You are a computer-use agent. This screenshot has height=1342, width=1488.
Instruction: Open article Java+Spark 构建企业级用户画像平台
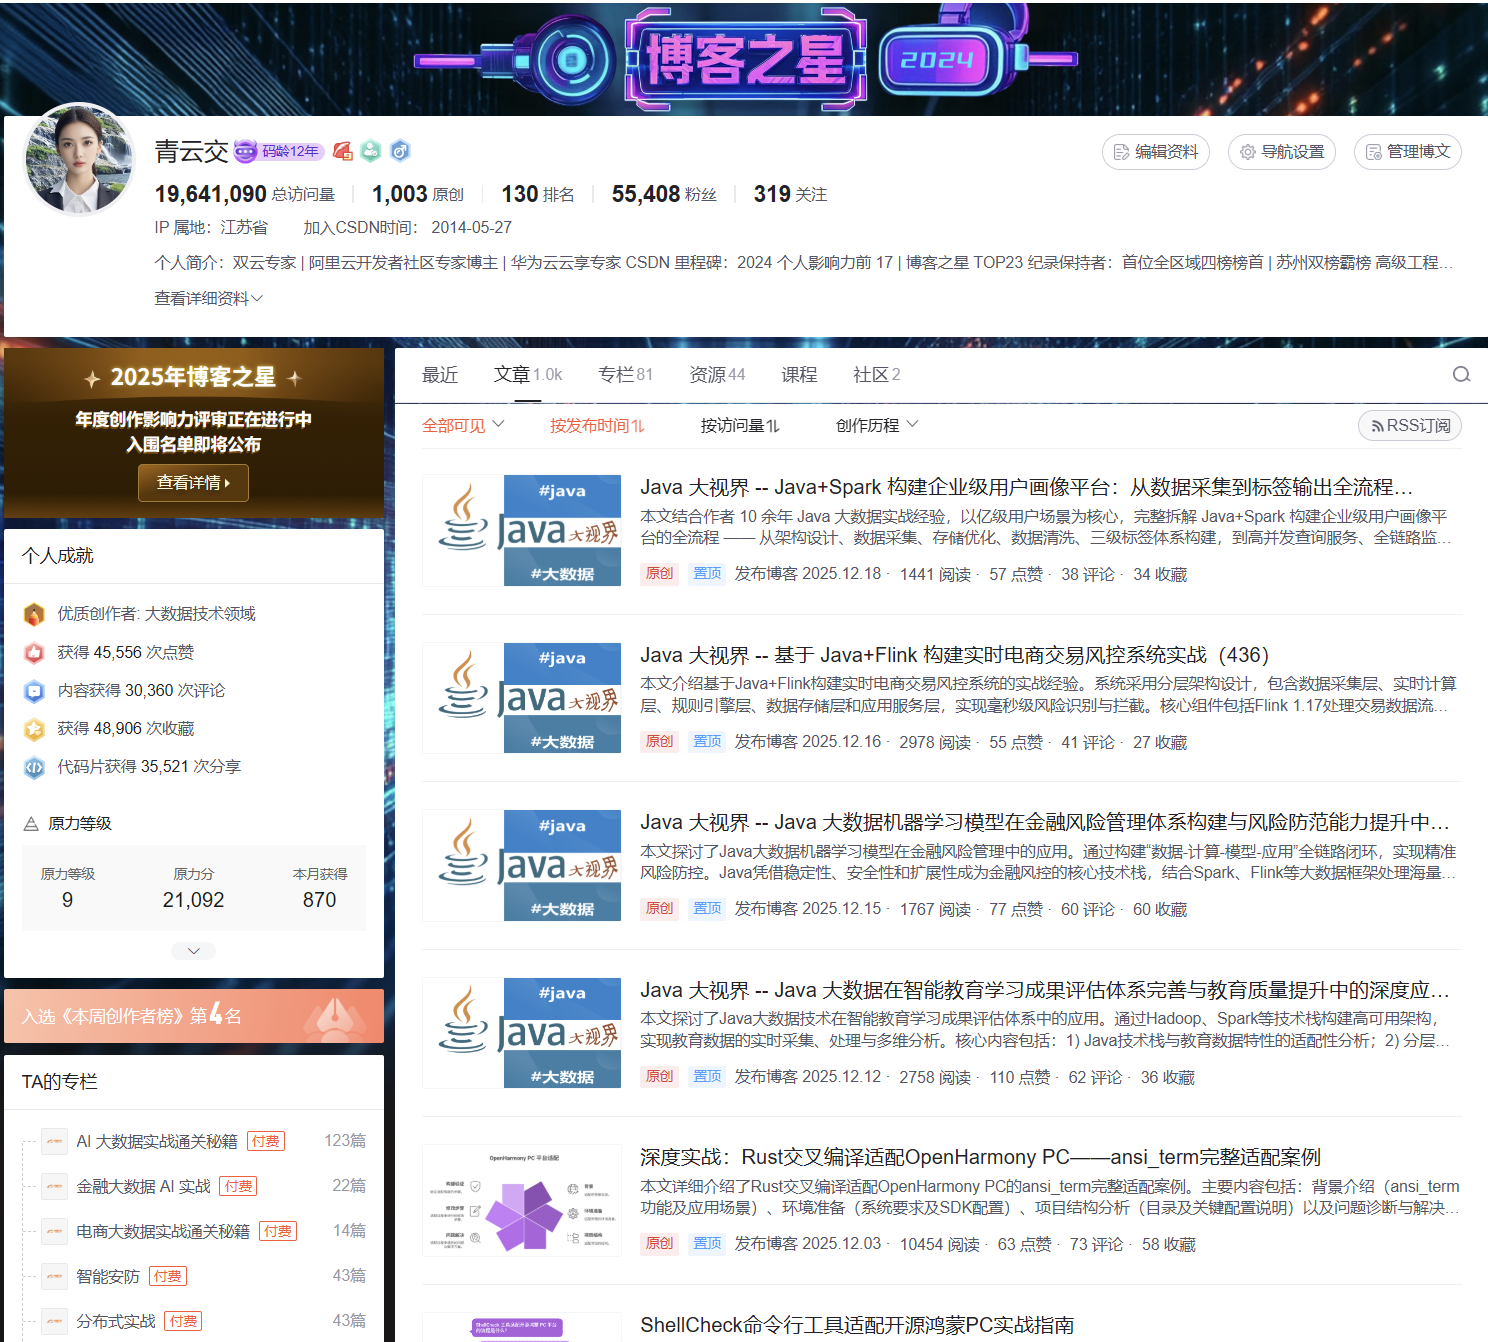point(1027,487)
